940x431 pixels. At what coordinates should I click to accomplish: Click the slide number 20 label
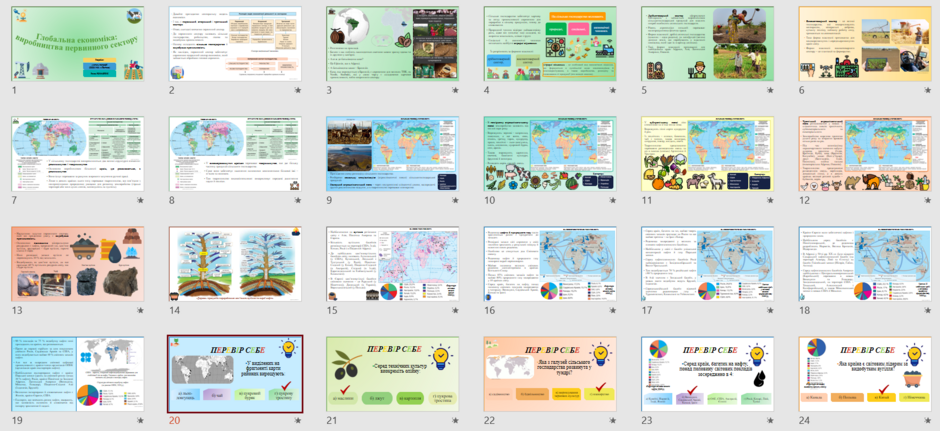click(174, 421)
